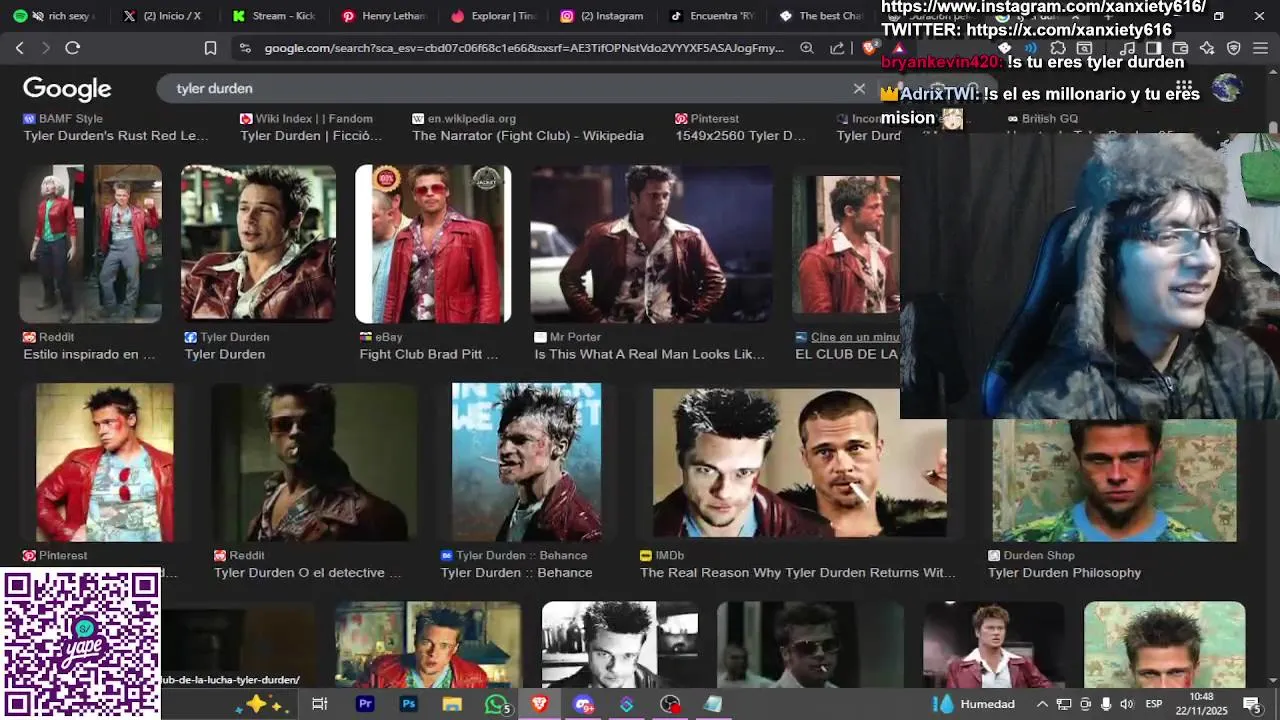
Task: Show hidden system tray icons chevron
Action: tap(1042, 704)
